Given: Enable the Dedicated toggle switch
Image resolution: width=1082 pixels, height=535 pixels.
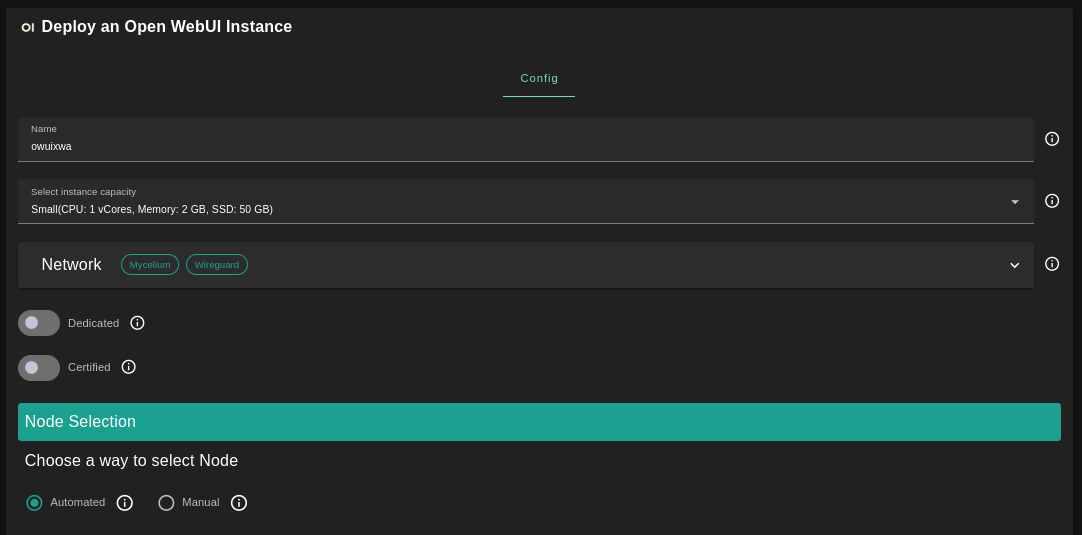Looking at the screenshot, I should 39,323.
